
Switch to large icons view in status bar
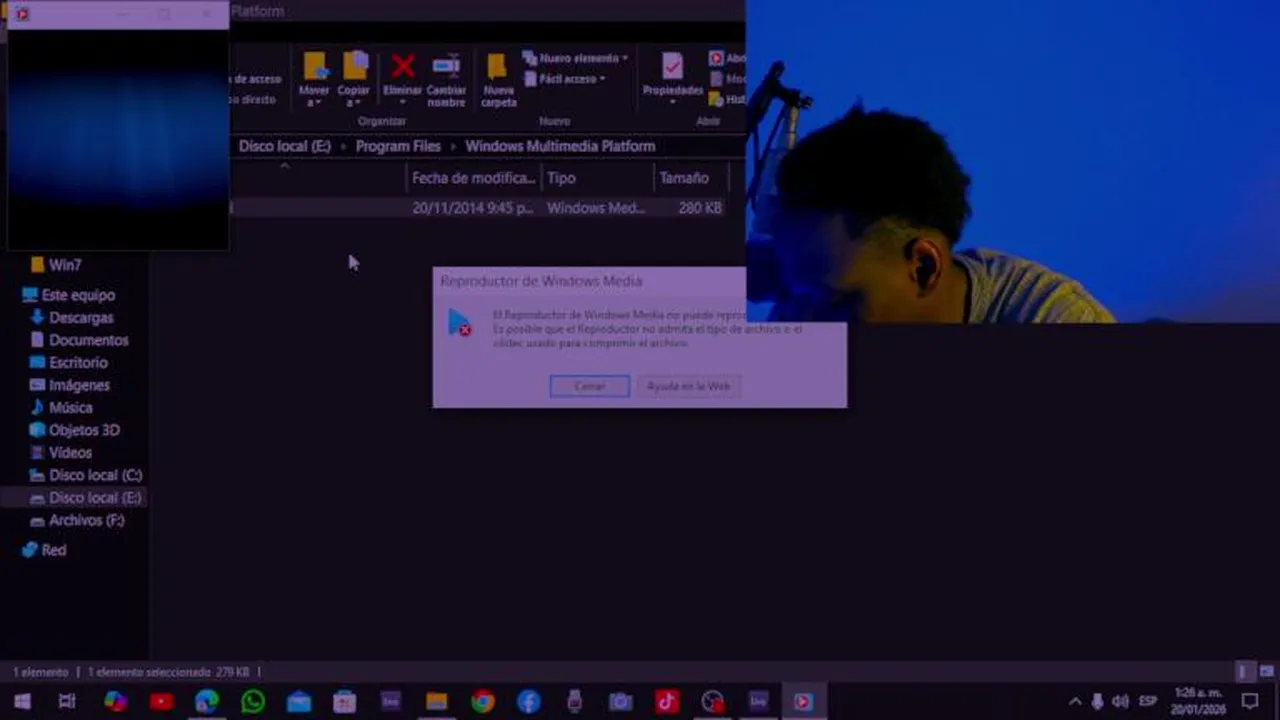pos(1266,672)
